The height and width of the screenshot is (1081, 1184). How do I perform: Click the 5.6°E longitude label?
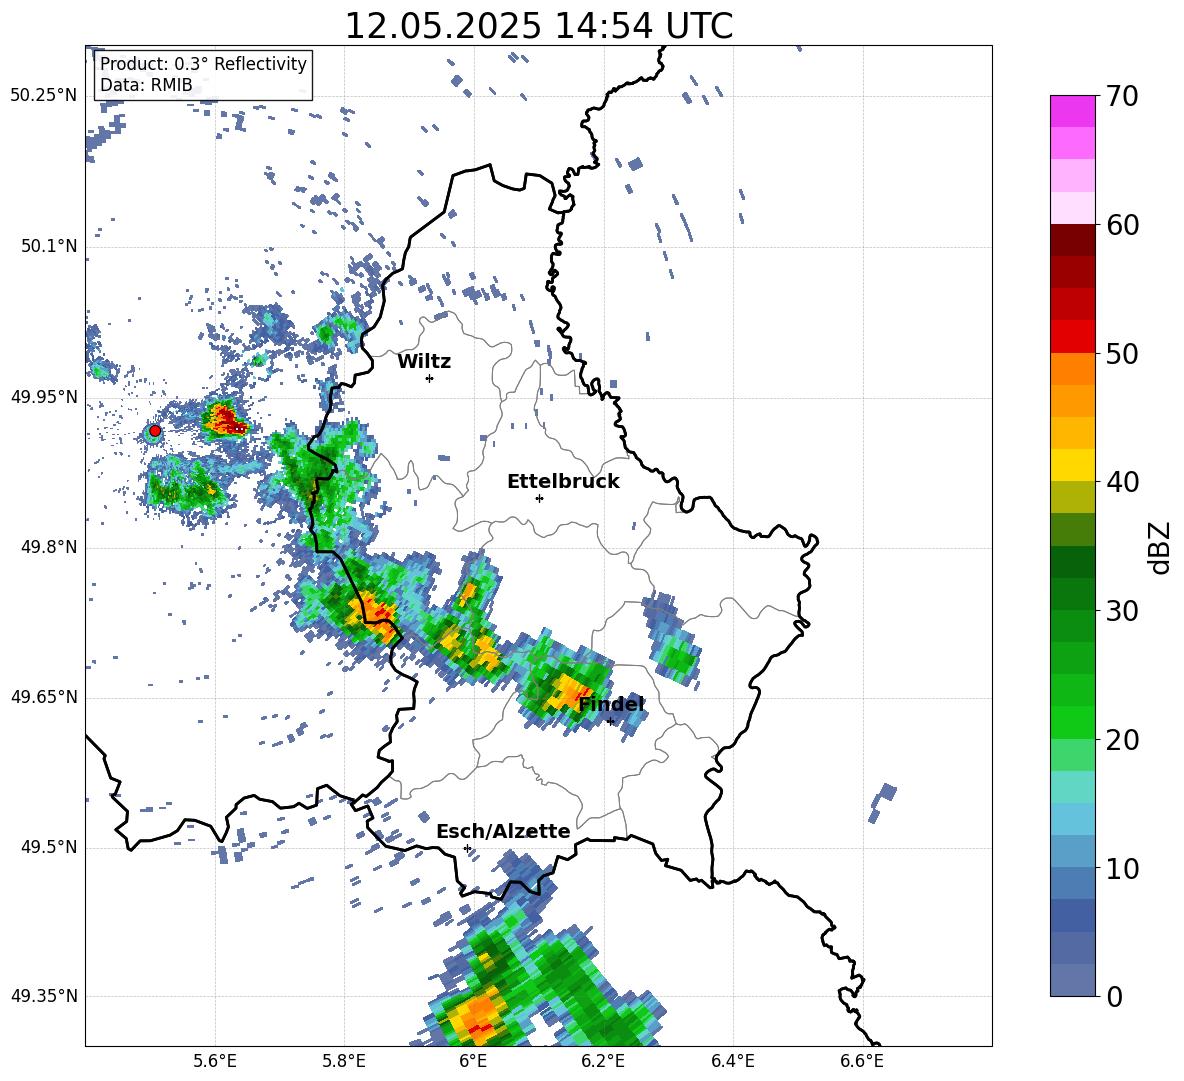[214, 1061]
